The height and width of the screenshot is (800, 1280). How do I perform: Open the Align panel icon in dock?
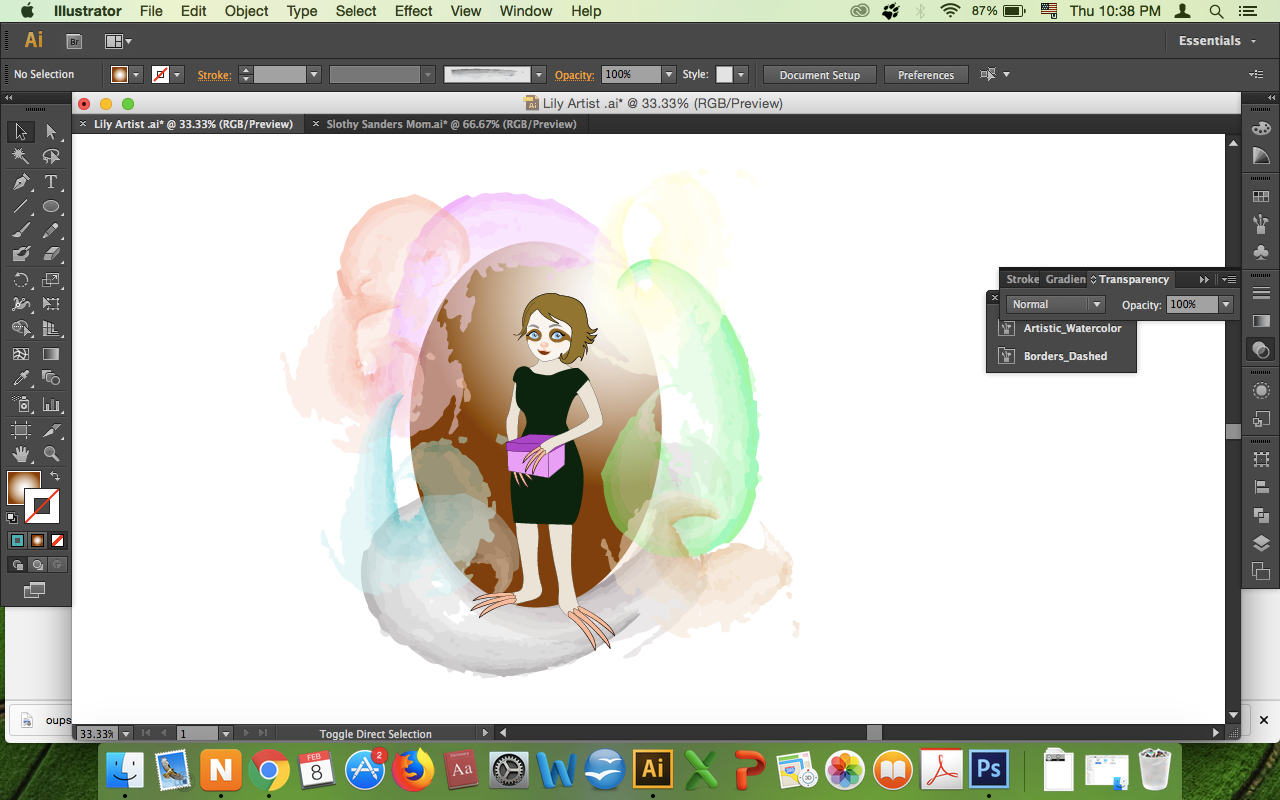click(x=1261, y=487)
